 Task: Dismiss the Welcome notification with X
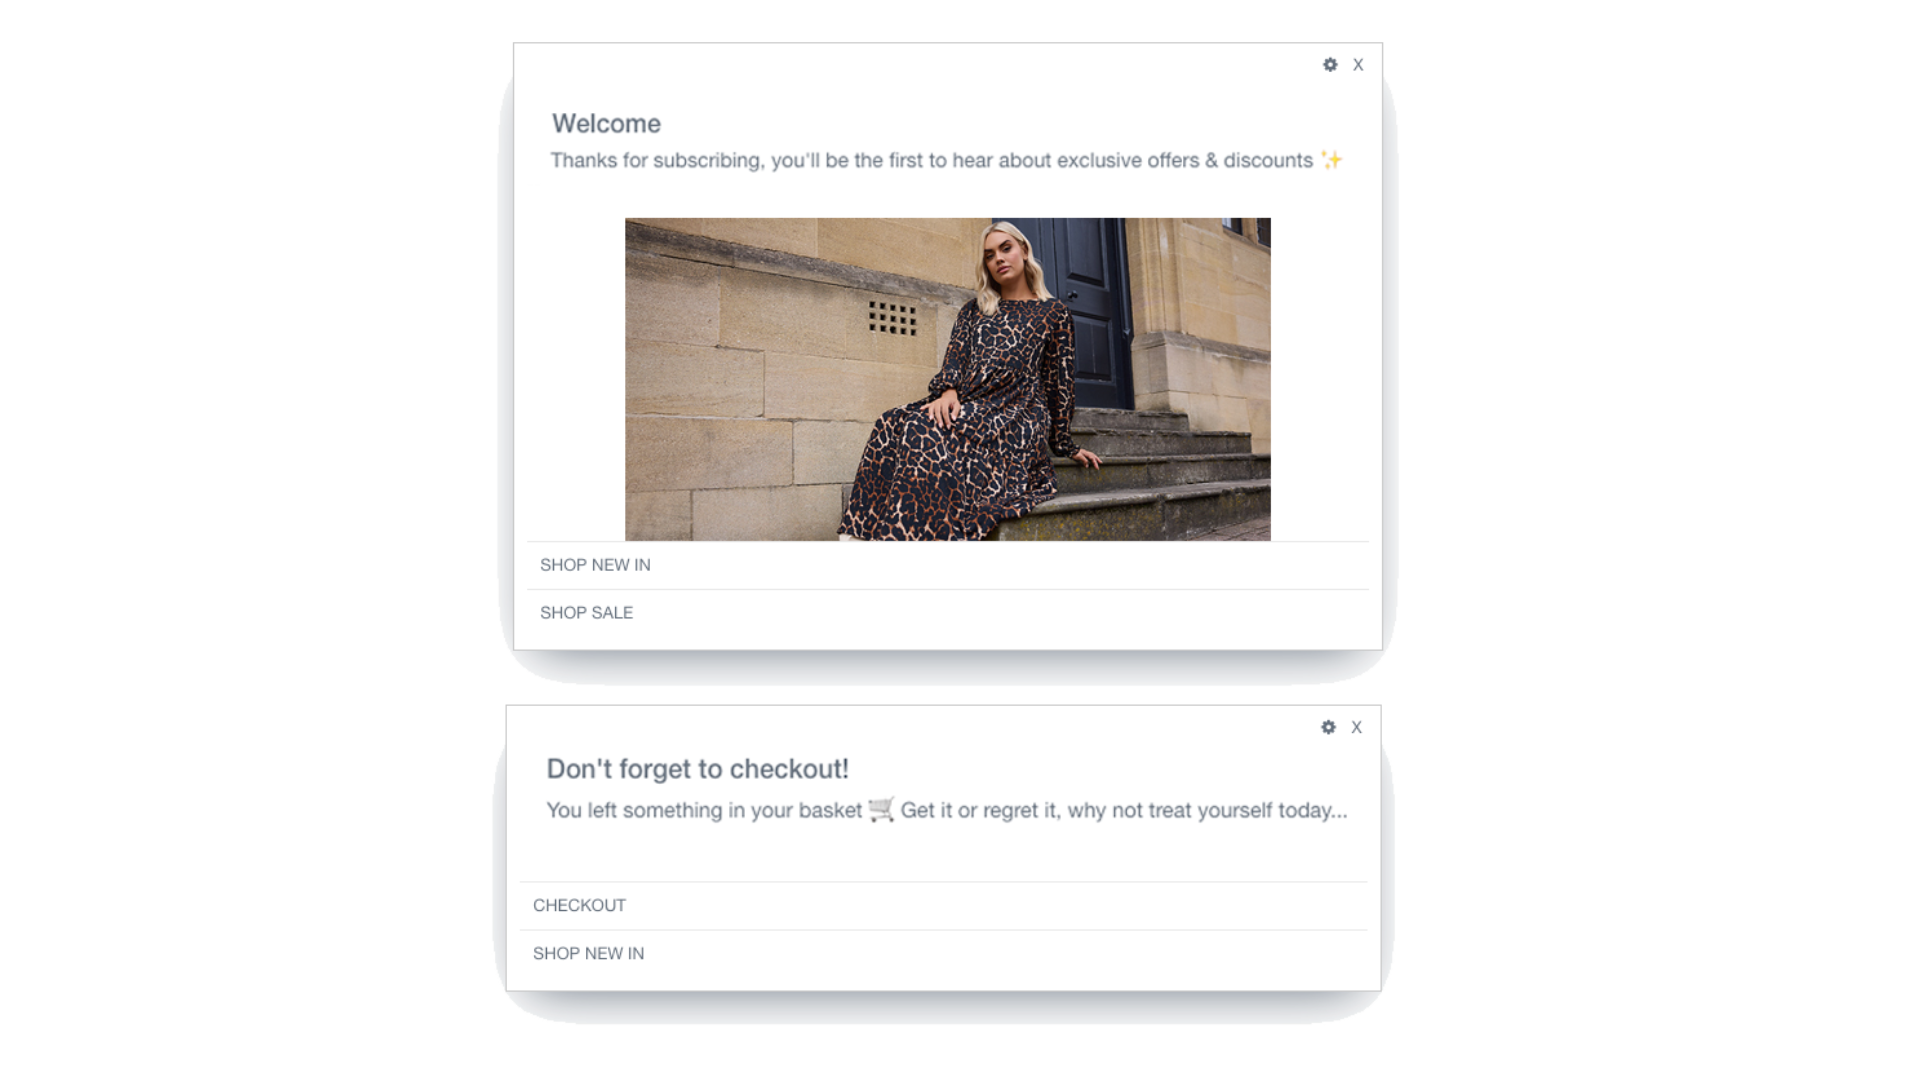tap(1358, 65)
